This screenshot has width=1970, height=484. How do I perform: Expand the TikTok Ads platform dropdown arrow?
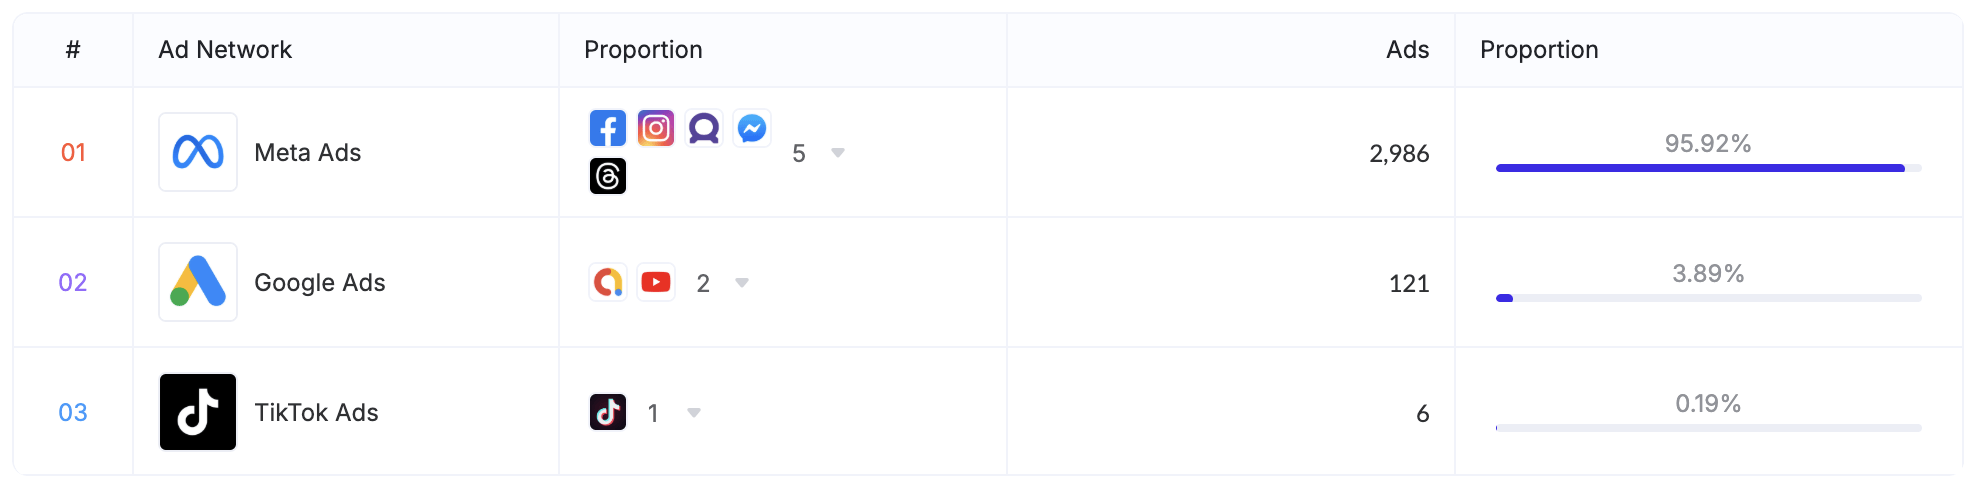694,413
